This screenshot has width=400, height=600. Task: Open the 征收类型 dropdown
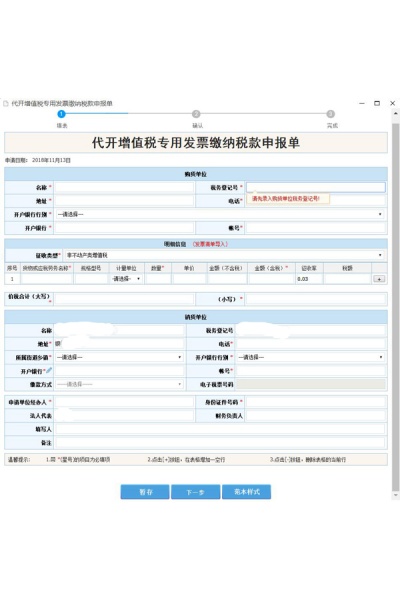pos(225,255)
